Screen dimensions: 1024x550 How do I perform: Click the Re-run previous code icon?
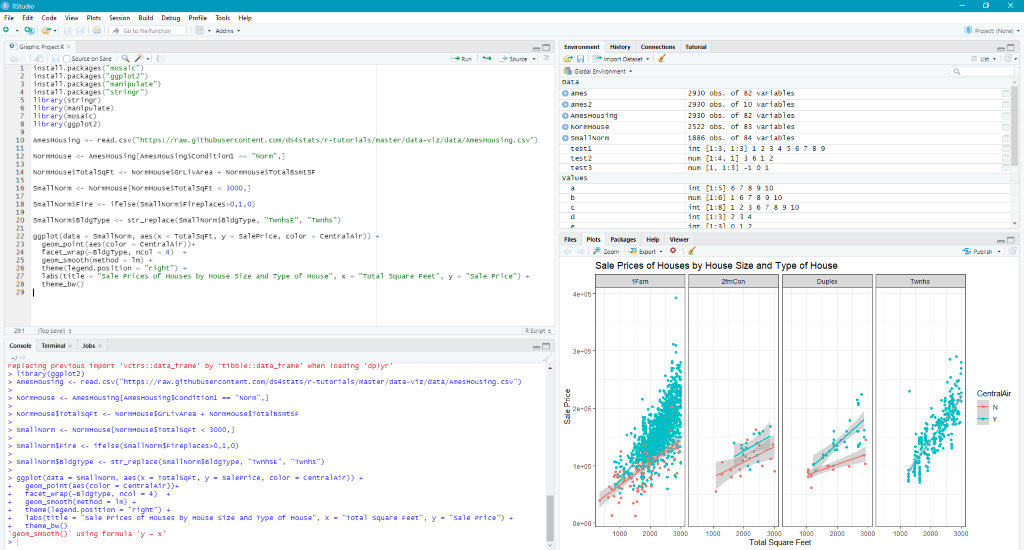tap(487, 59)
